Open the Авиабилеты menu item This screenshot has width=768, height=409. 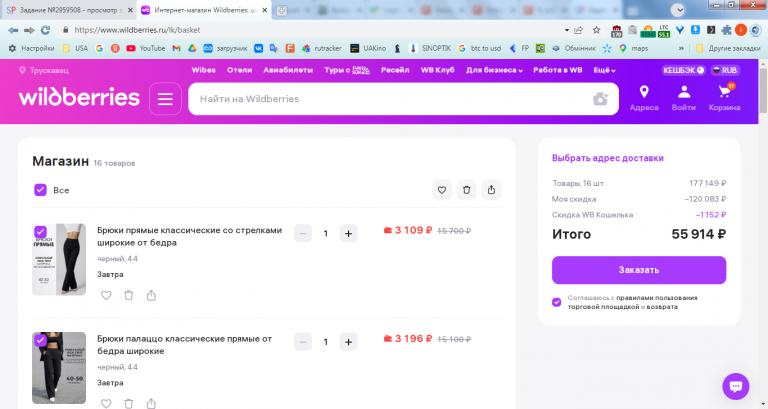click(288, 70)
